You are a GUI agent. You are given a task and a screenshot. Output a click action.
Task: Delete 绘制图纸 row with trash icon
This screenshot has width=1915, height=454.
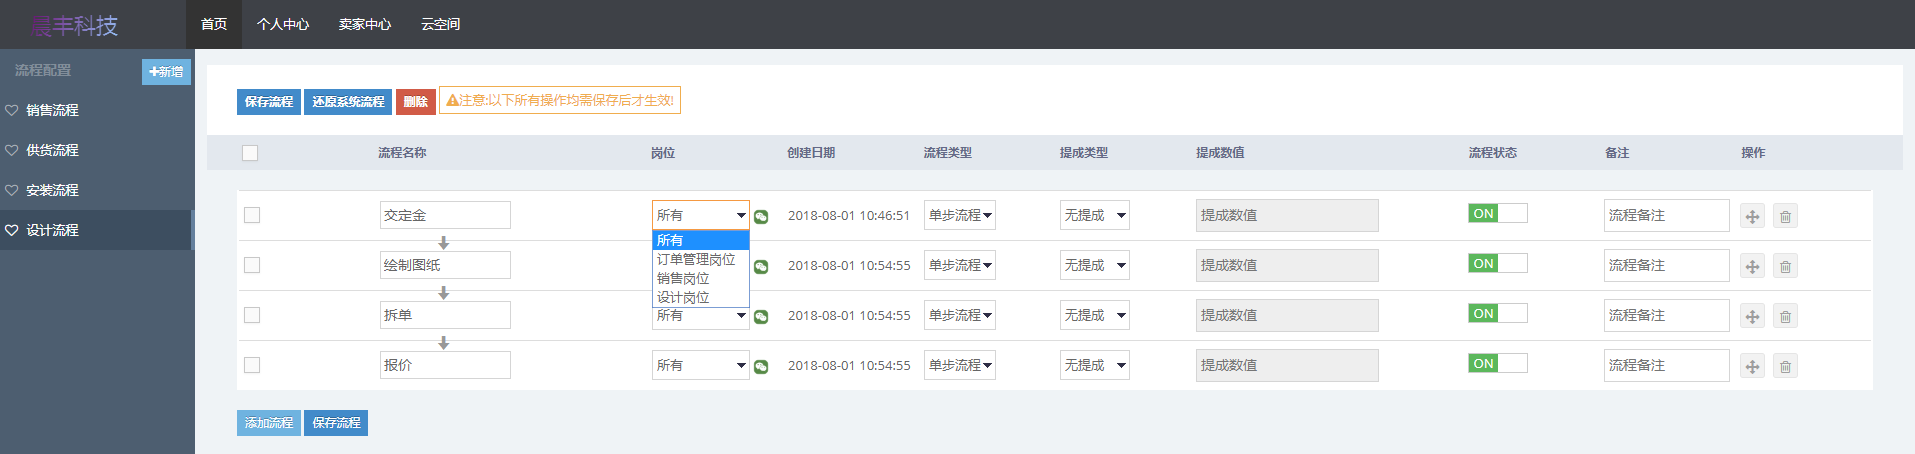click(1785, 266)
